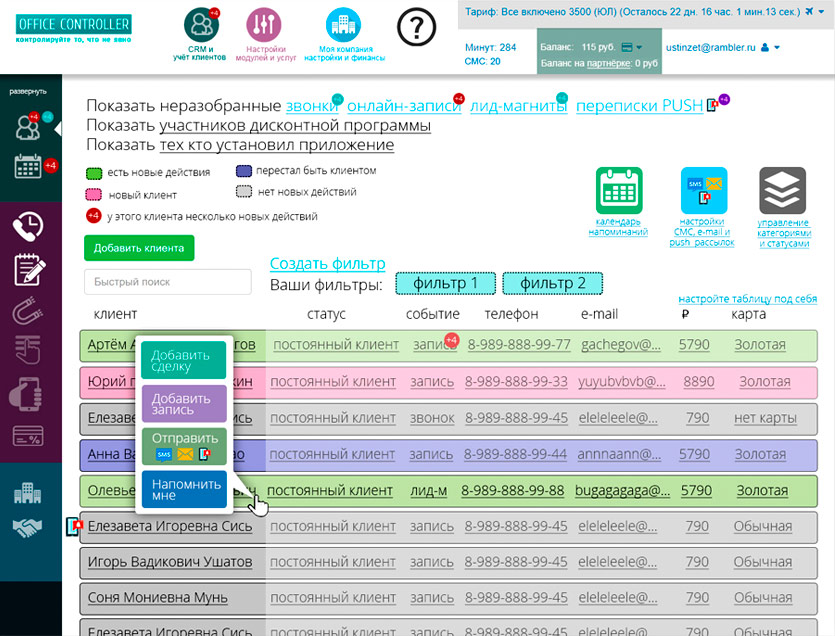Expand the tariff dropdown arrow
This screenshot has width=835, height=636.
coord(821,12)
